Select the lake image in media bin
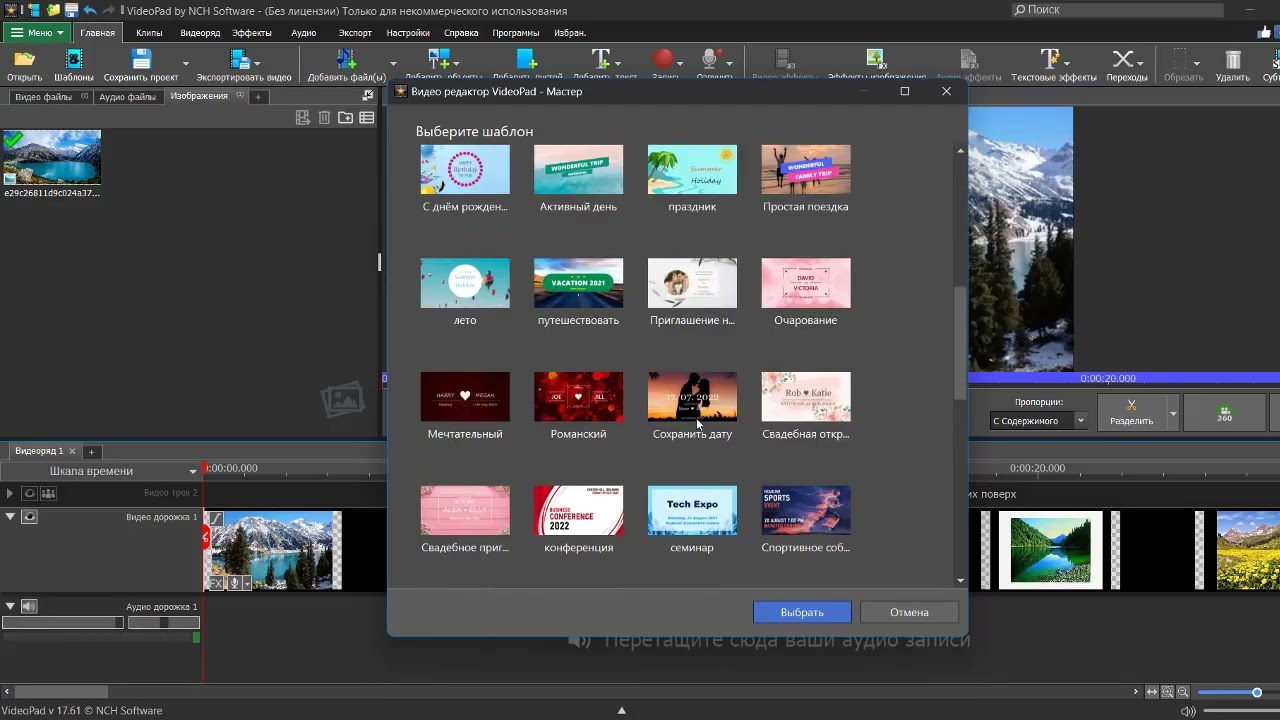 pos(51,157)
